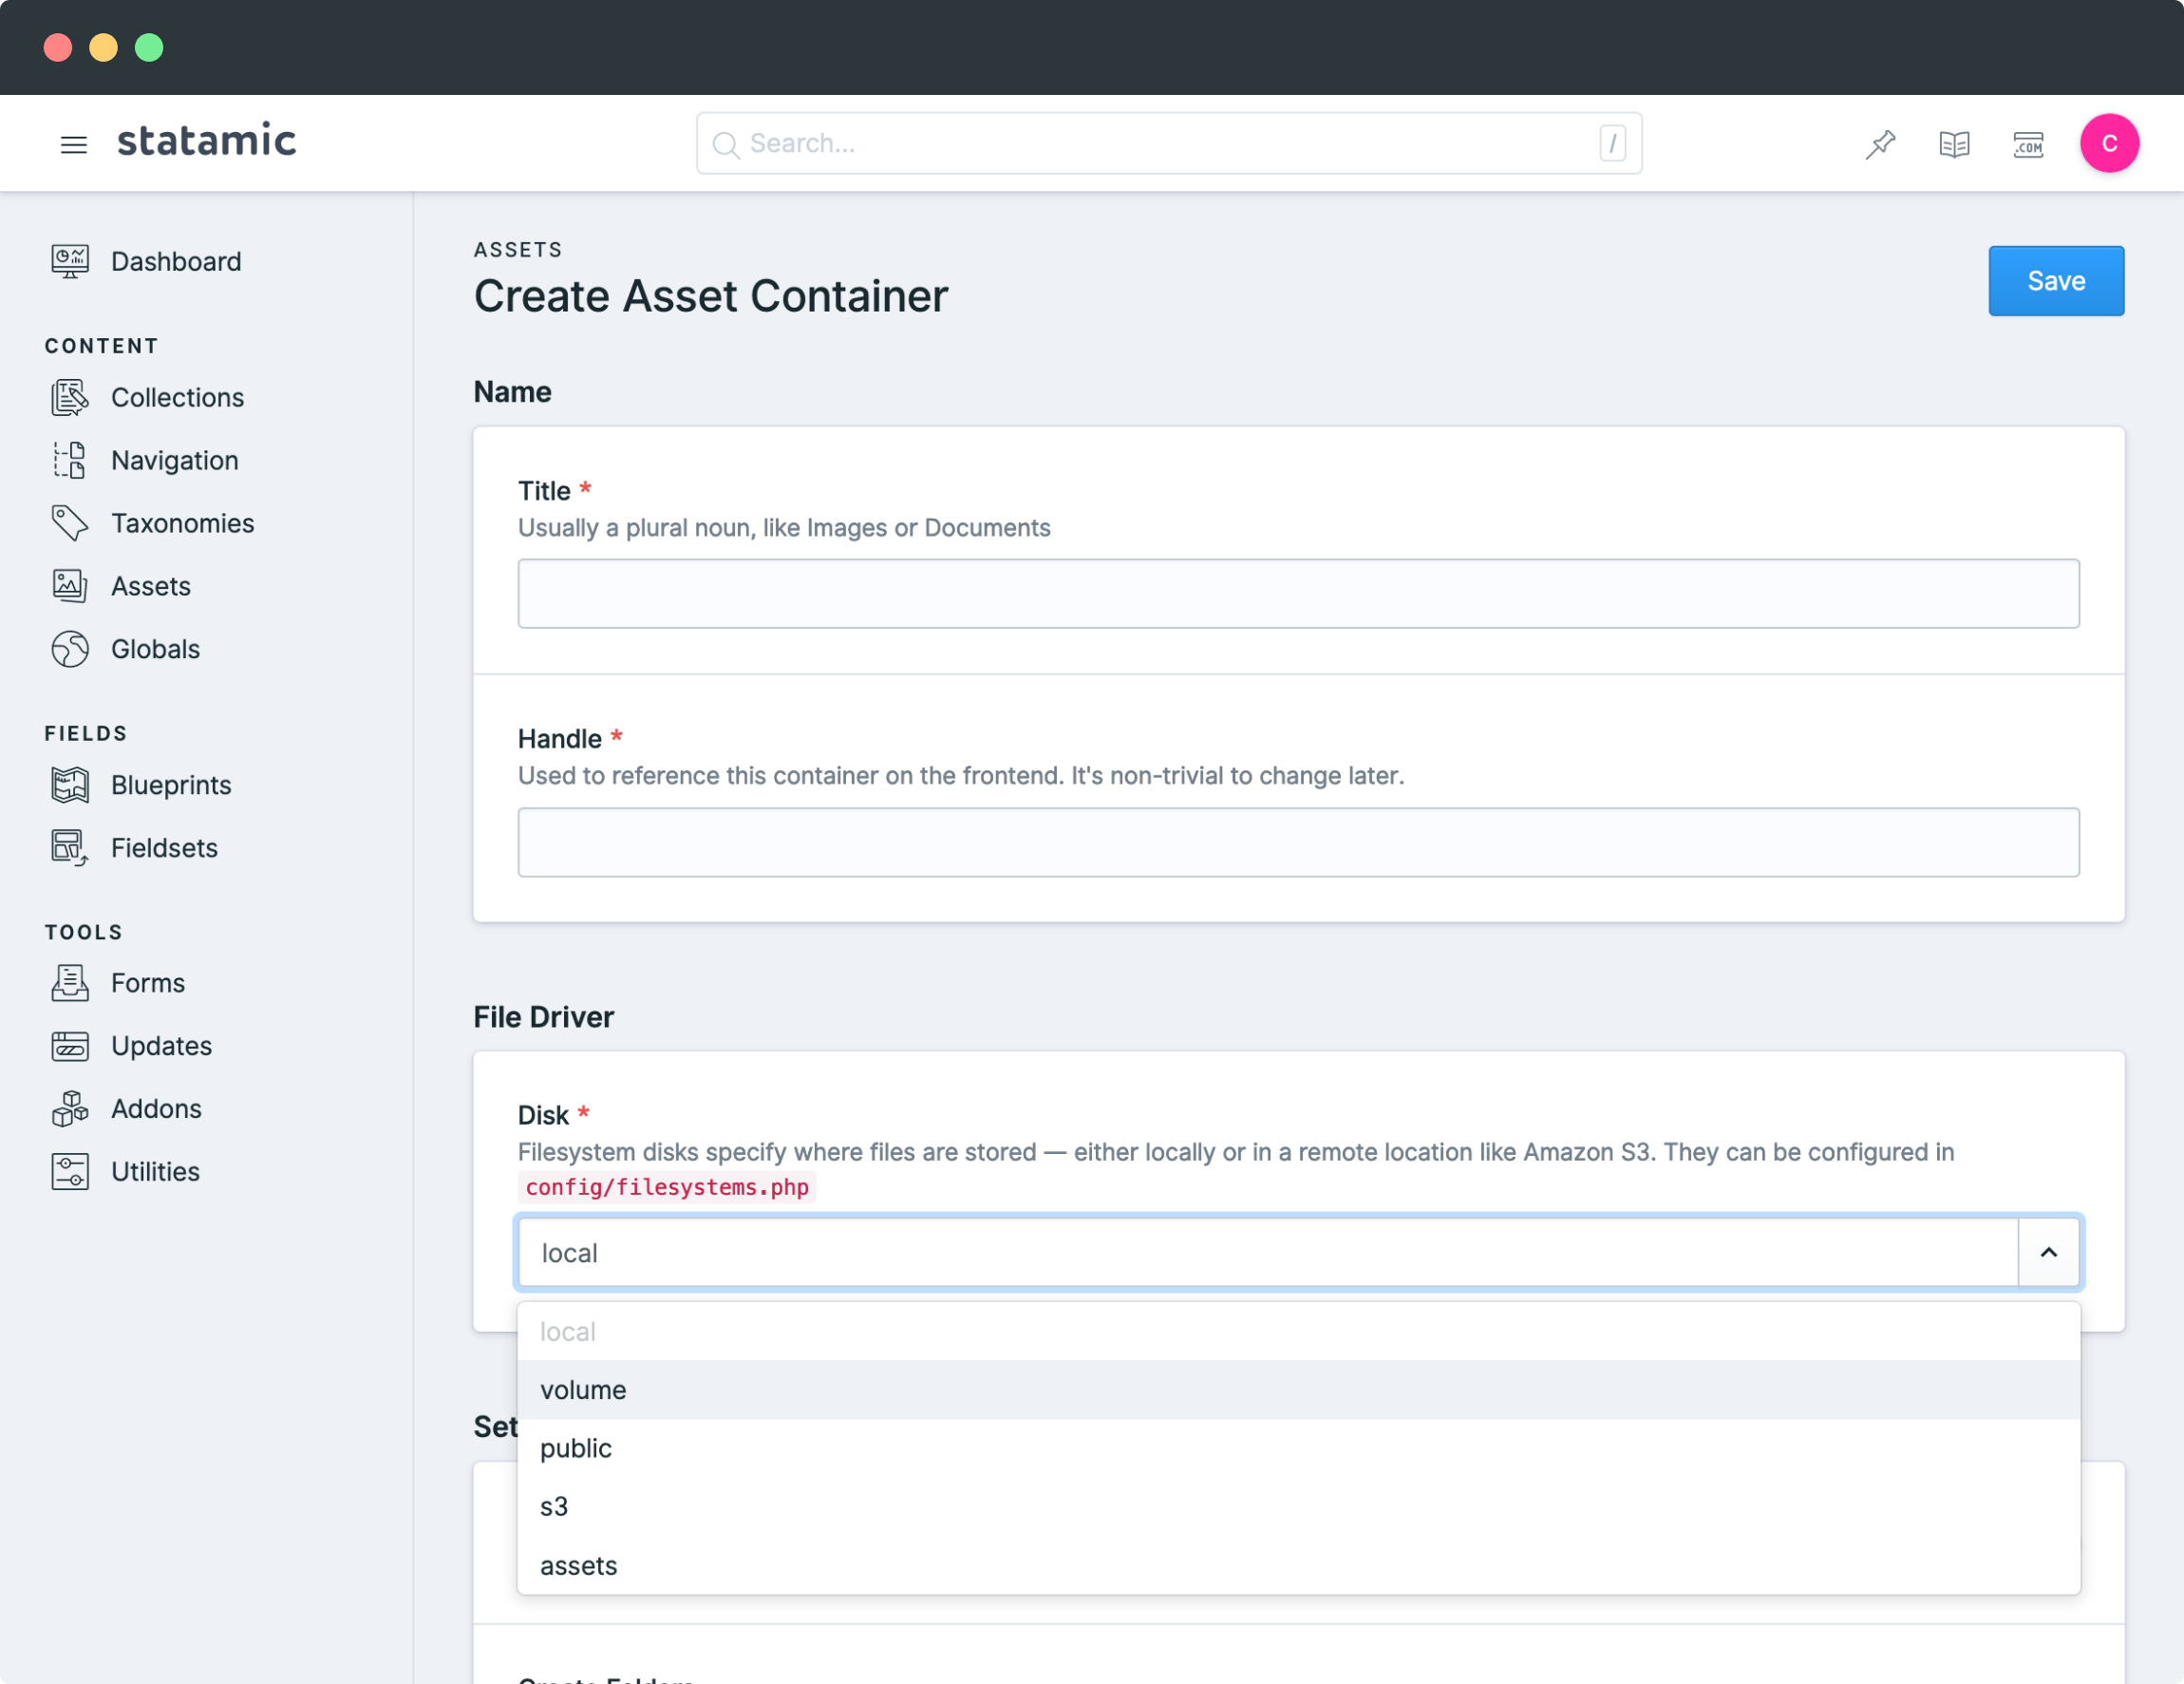The width and height of the screenshot is (2184, 1684).
Task: Select the greyed local option
Action: point(1298,1332)
